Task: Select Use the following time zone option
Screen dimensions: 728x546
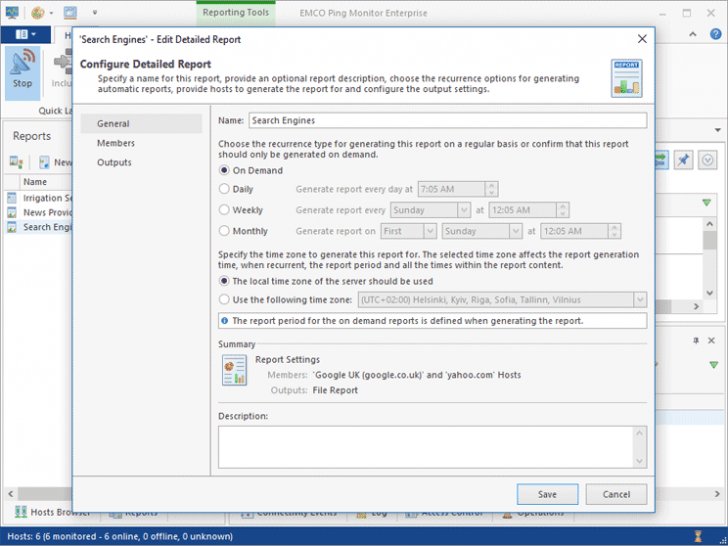Action: point(224,299)
